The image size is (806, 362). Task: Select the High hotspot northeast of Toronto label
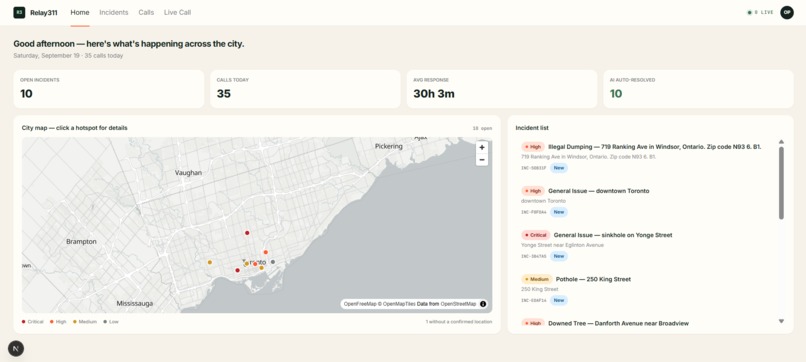(x=266, y=252)
